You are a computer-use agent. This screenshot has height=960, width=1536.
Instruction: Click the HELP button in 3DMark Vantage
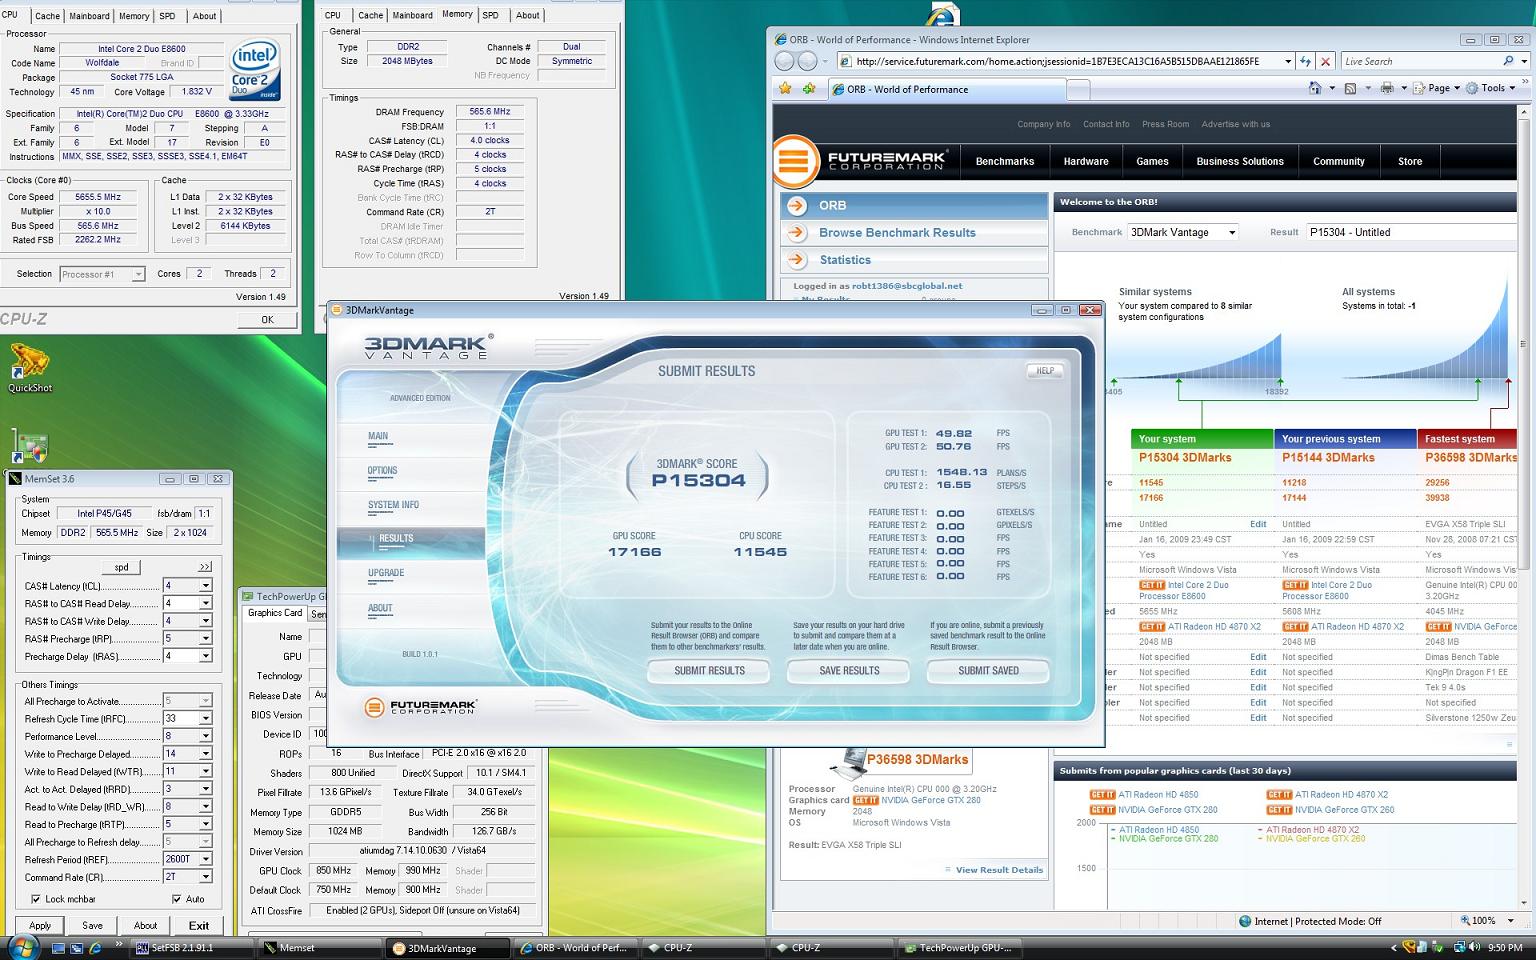(x=1045, y=370)
